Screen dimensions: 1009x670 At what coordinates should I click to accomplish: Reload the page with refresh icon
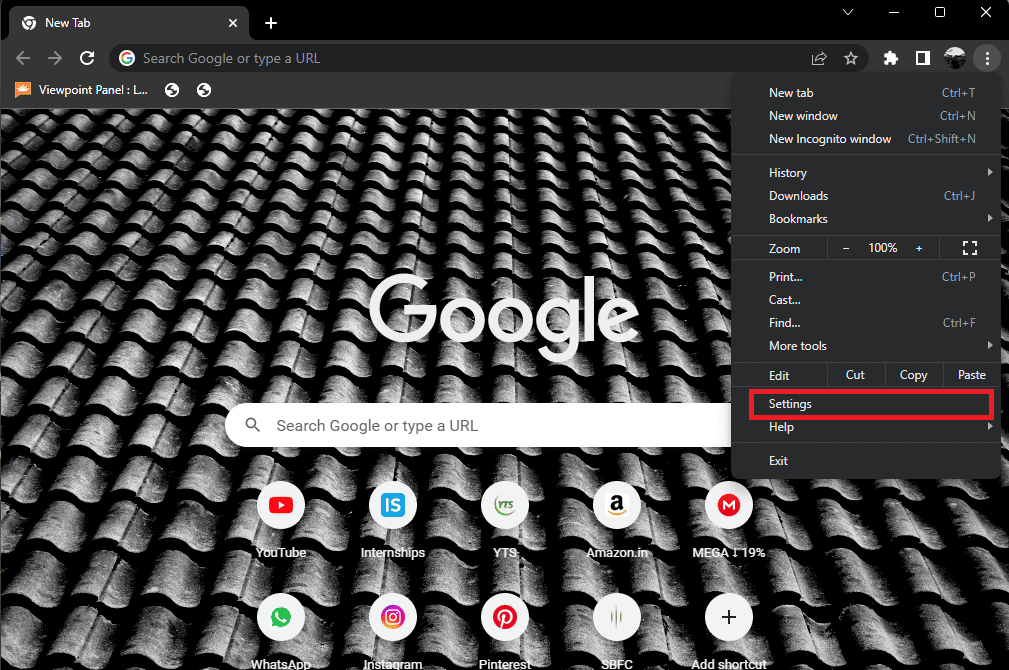[x=87, y=59]
